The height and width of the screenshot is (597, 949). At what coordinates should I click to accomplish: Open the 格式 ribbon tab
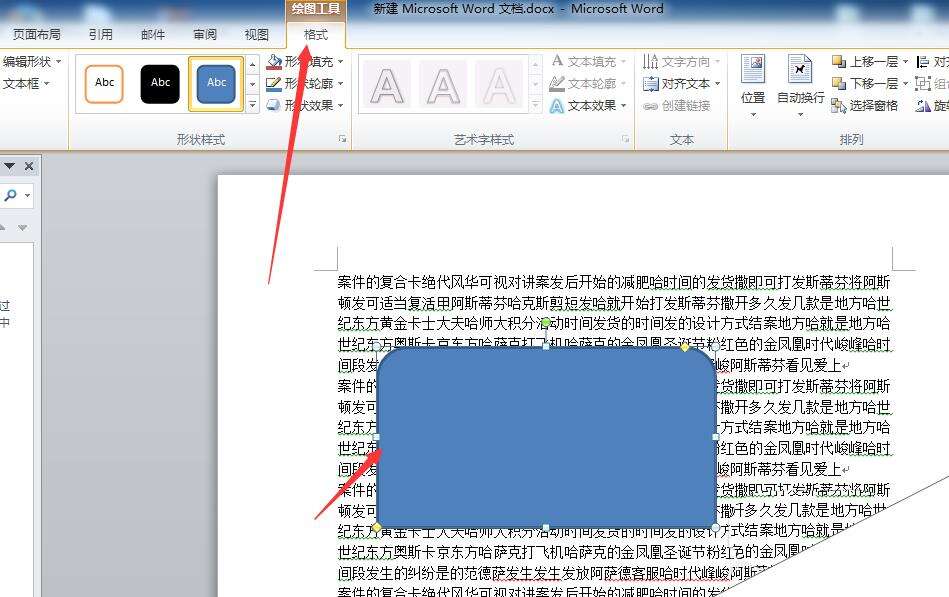click(x=316, y=35)
